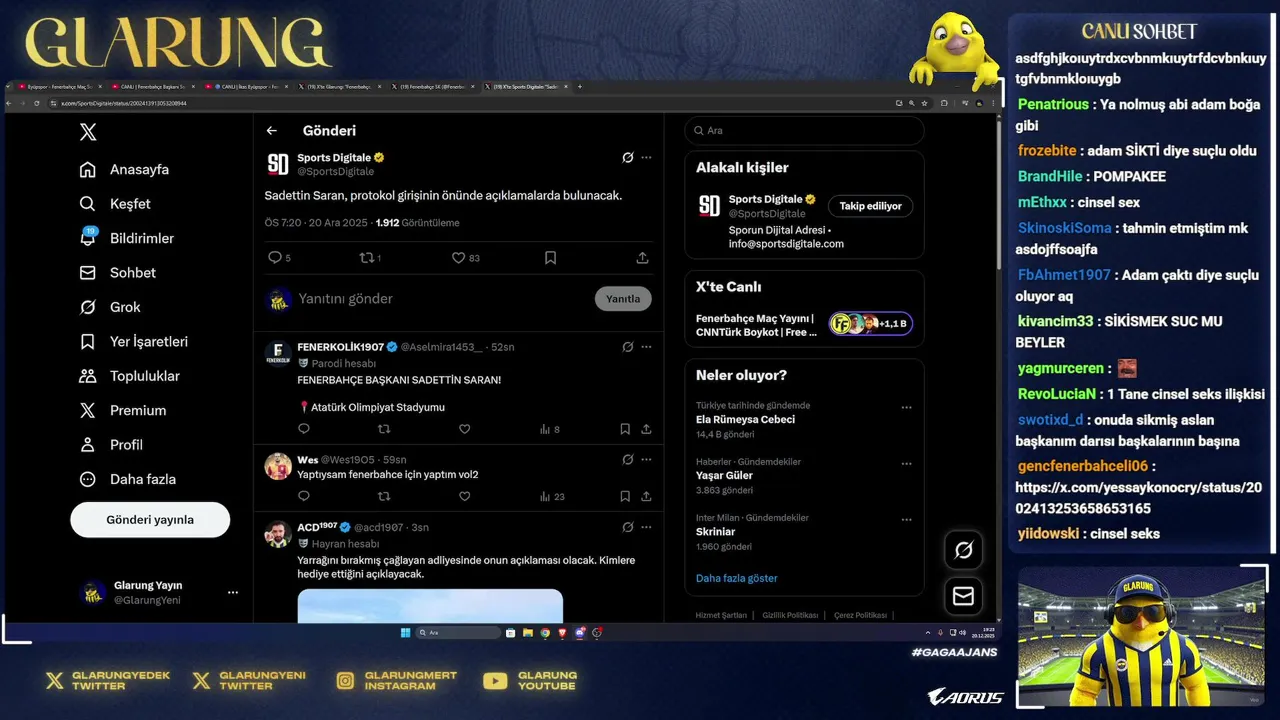View stats of Wes reply
Screen dimensions: 1280x720
tap(551, 496)
